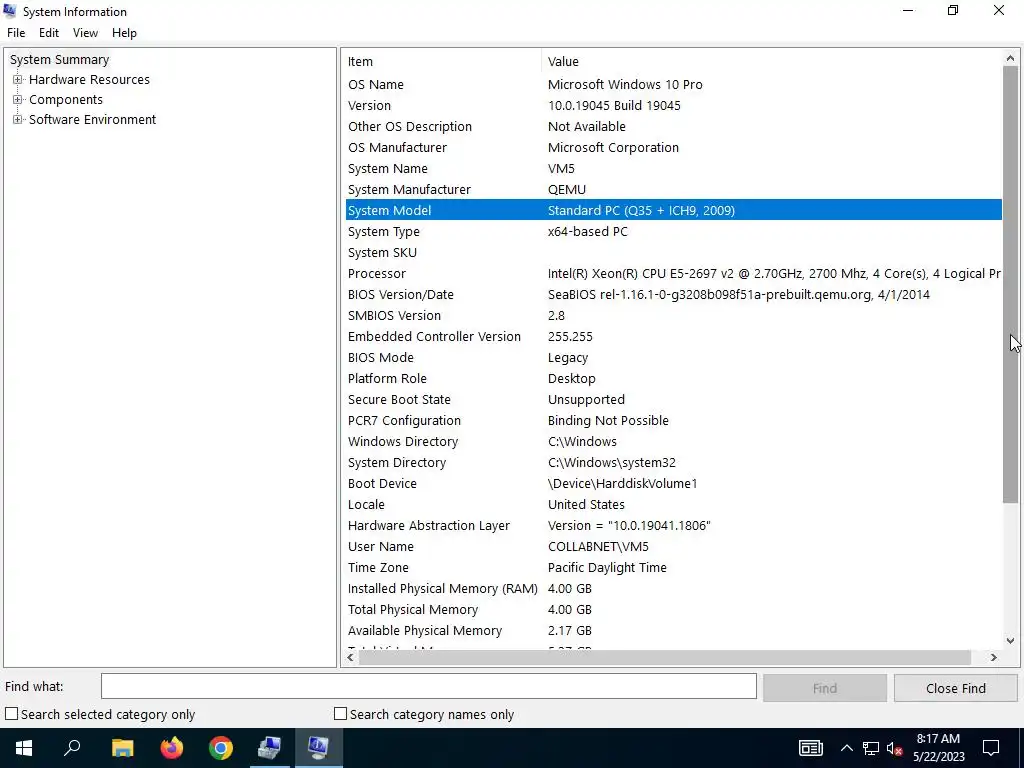Image resolution: width=1024 pixels, height=768 pixels.
Task: Select Components tree label
Action: coord(66,99)
